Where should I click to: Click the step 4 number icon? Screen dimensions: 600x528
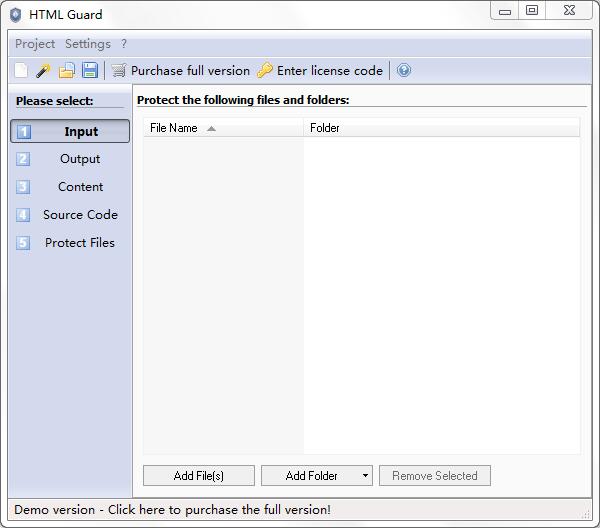23,215
